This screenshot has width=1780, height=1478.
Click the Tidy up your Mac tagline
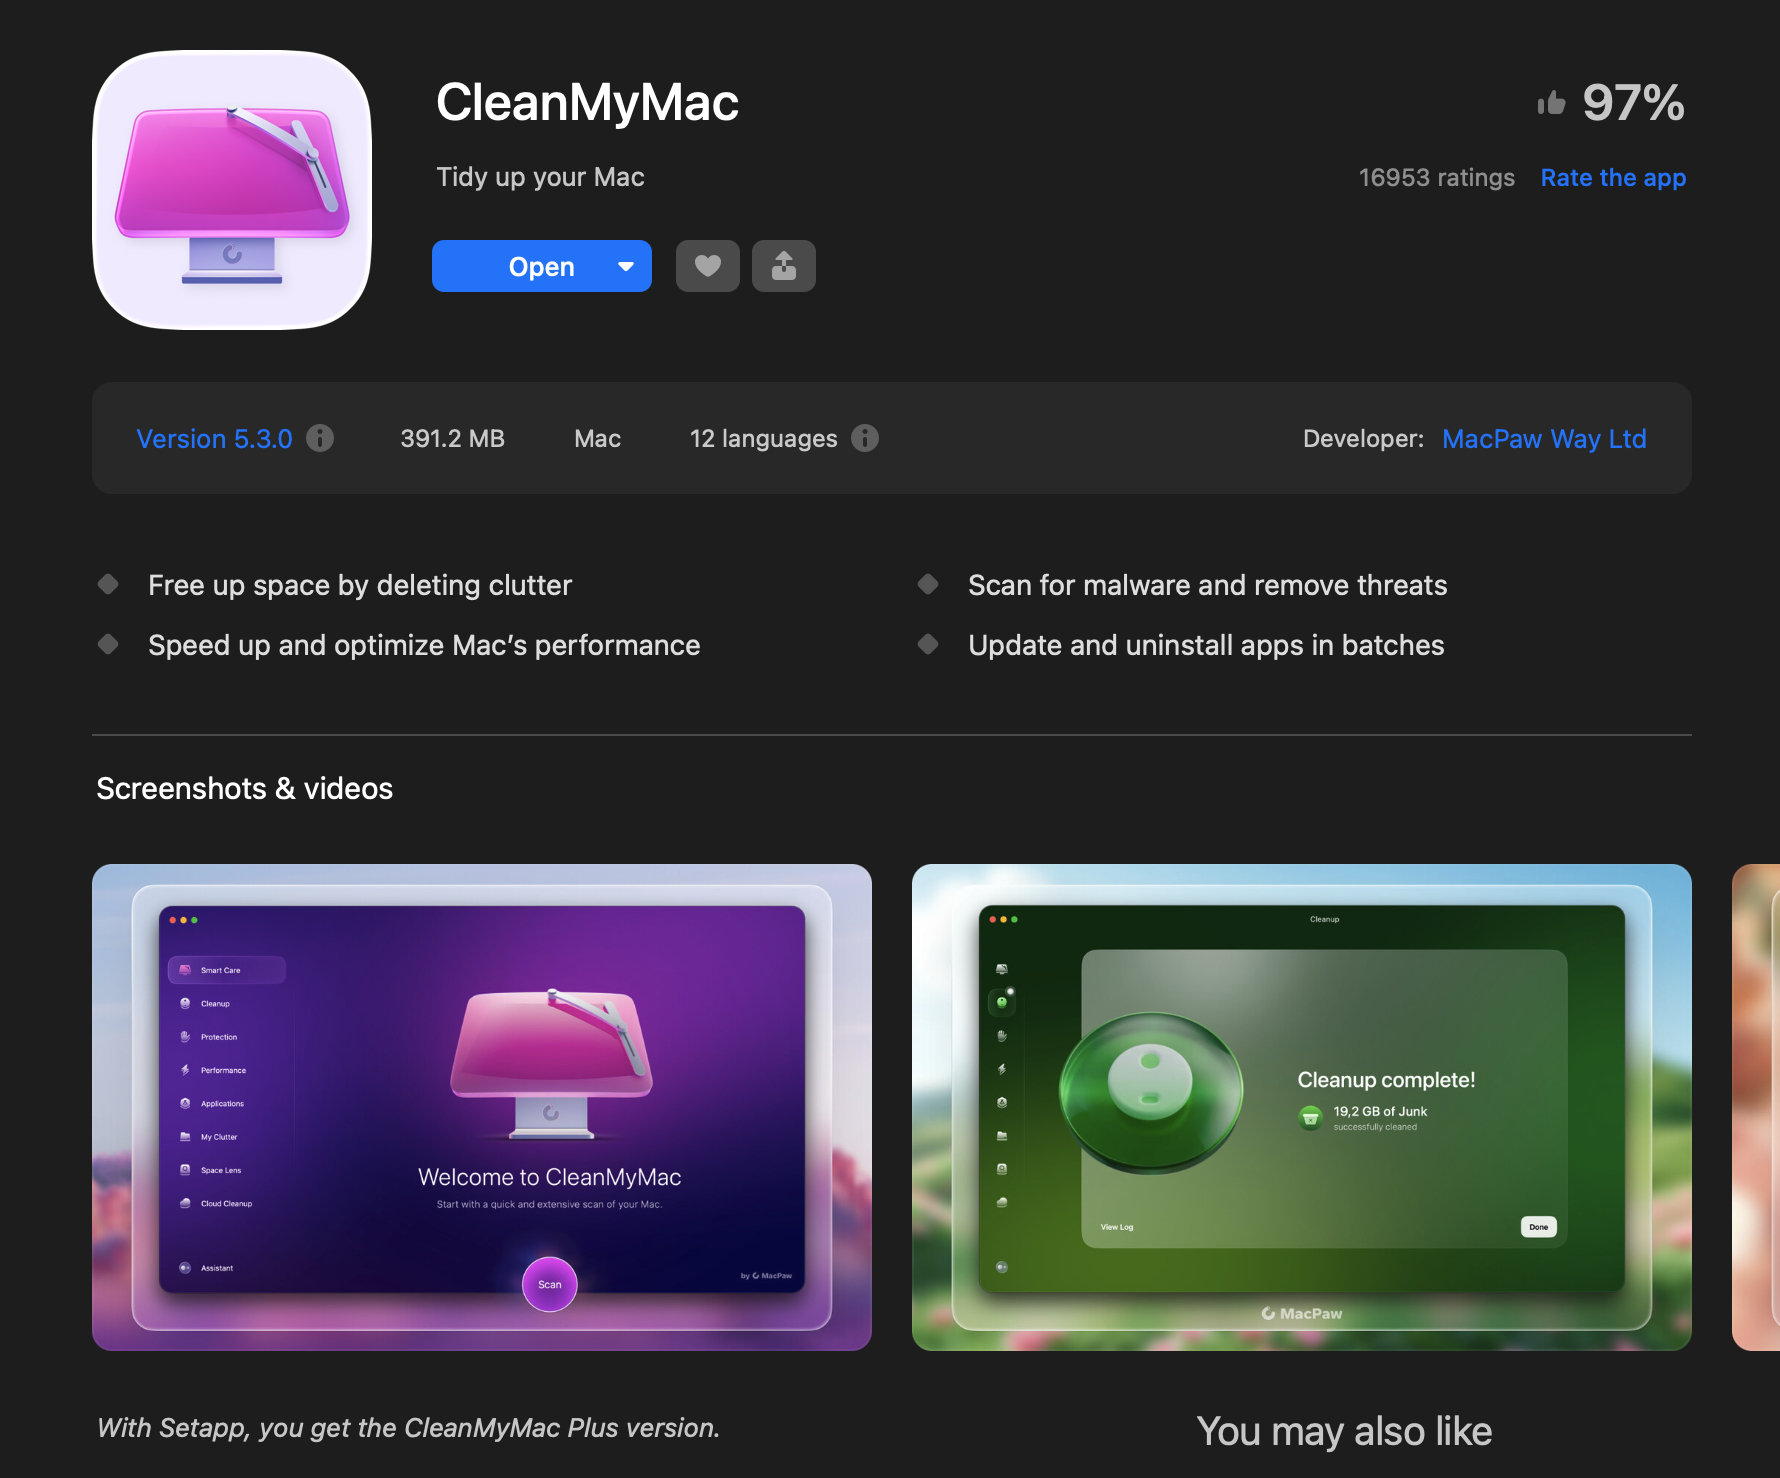tap(540, 177)
